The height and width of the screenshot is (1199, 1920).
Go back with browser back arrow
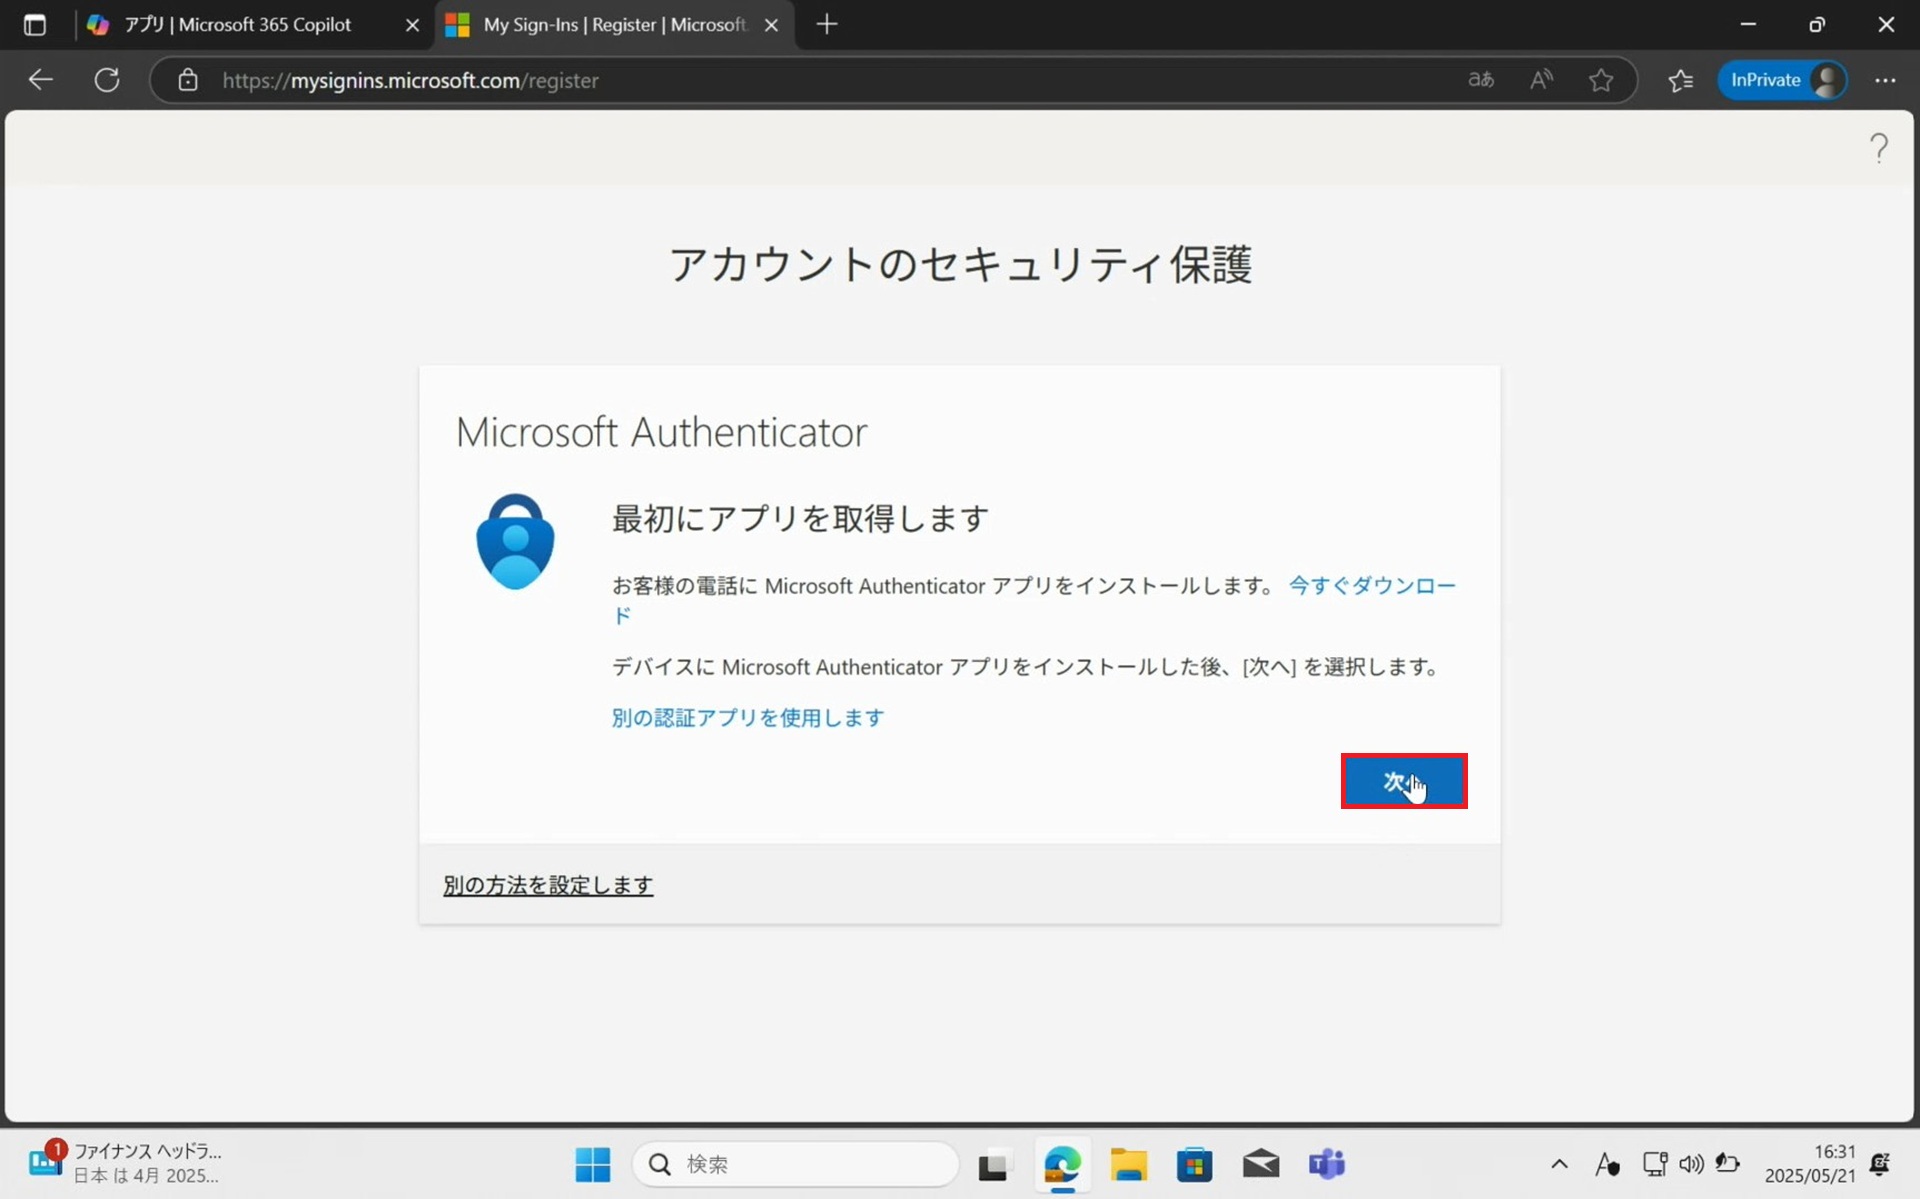40,80
